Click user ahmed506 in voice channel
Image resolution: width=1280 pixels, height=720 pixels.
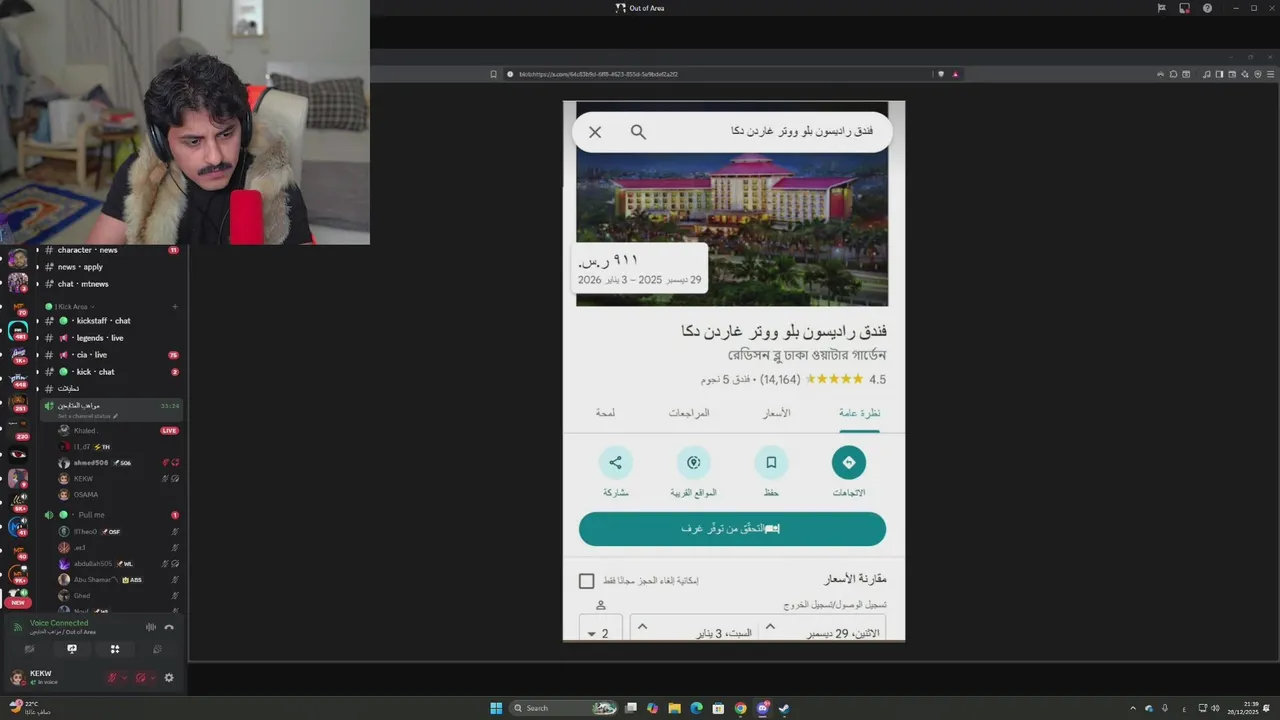118,463
